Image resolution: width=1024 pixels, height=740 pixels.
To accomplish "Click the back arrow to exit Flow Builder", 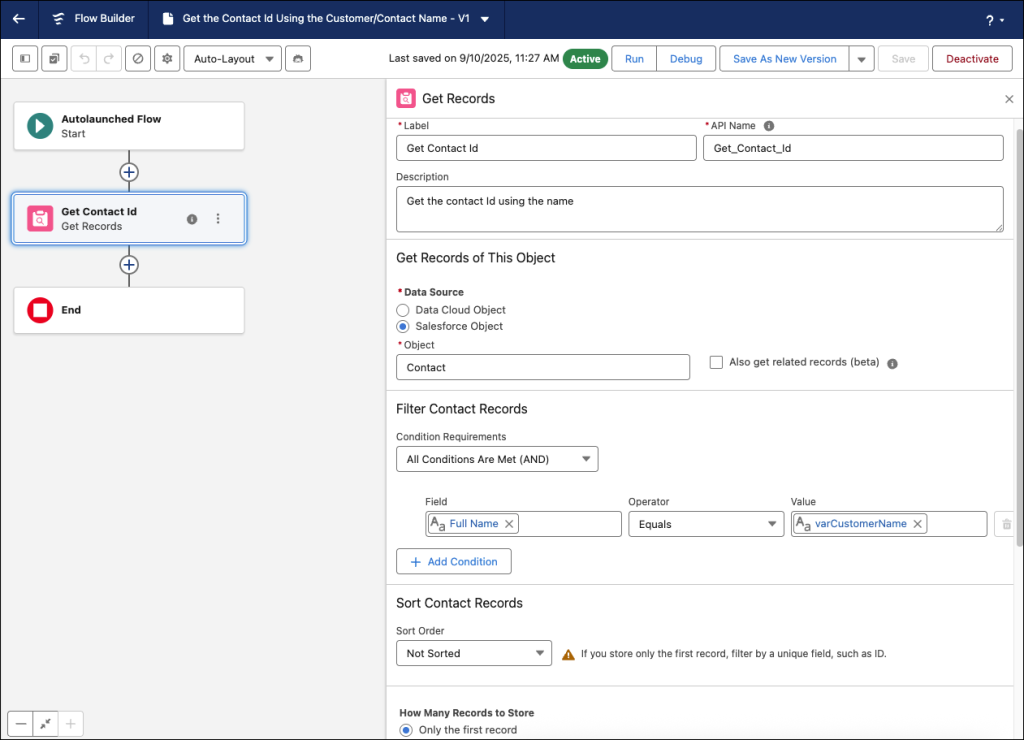I will tap(20, 19).
